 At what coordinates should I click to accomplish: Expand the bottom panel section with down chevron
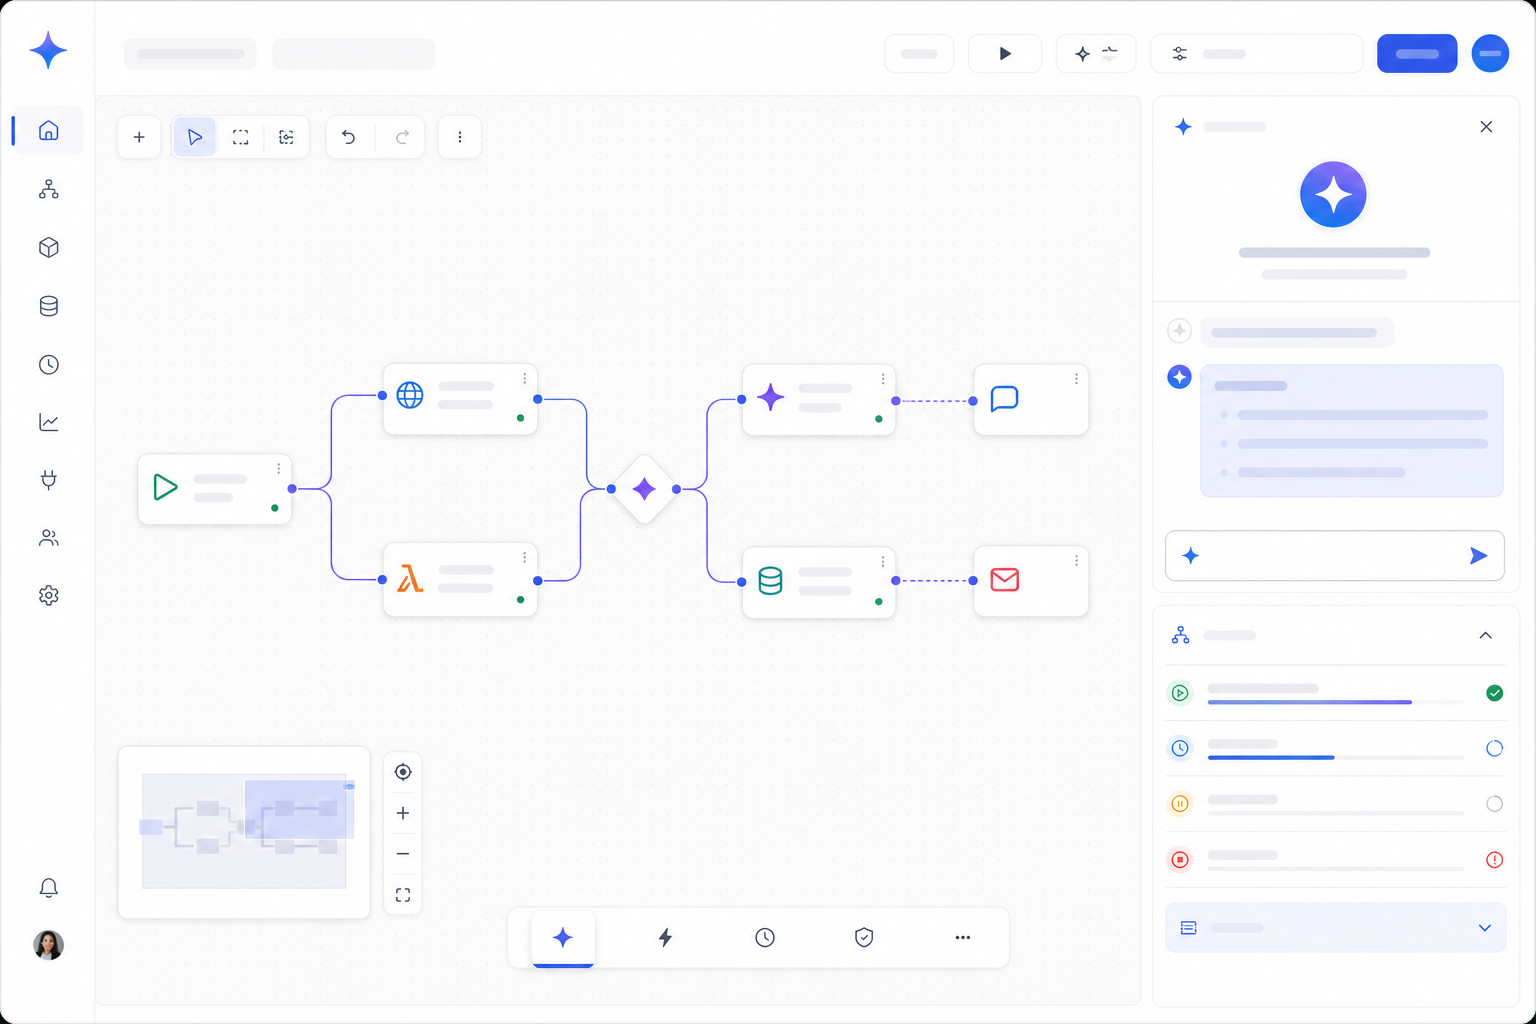[x=1485, y=928]
